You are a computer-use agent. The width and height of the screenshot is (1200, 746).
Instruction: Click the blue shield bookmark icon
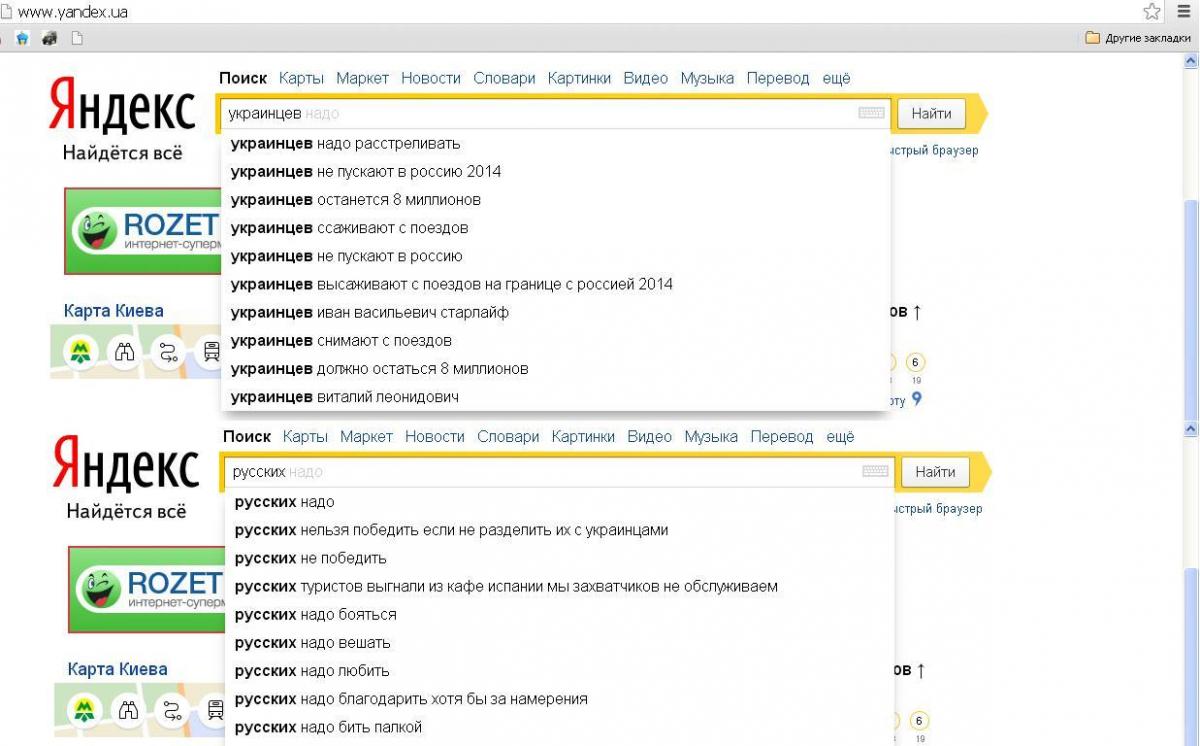click(x=22, y=38)
